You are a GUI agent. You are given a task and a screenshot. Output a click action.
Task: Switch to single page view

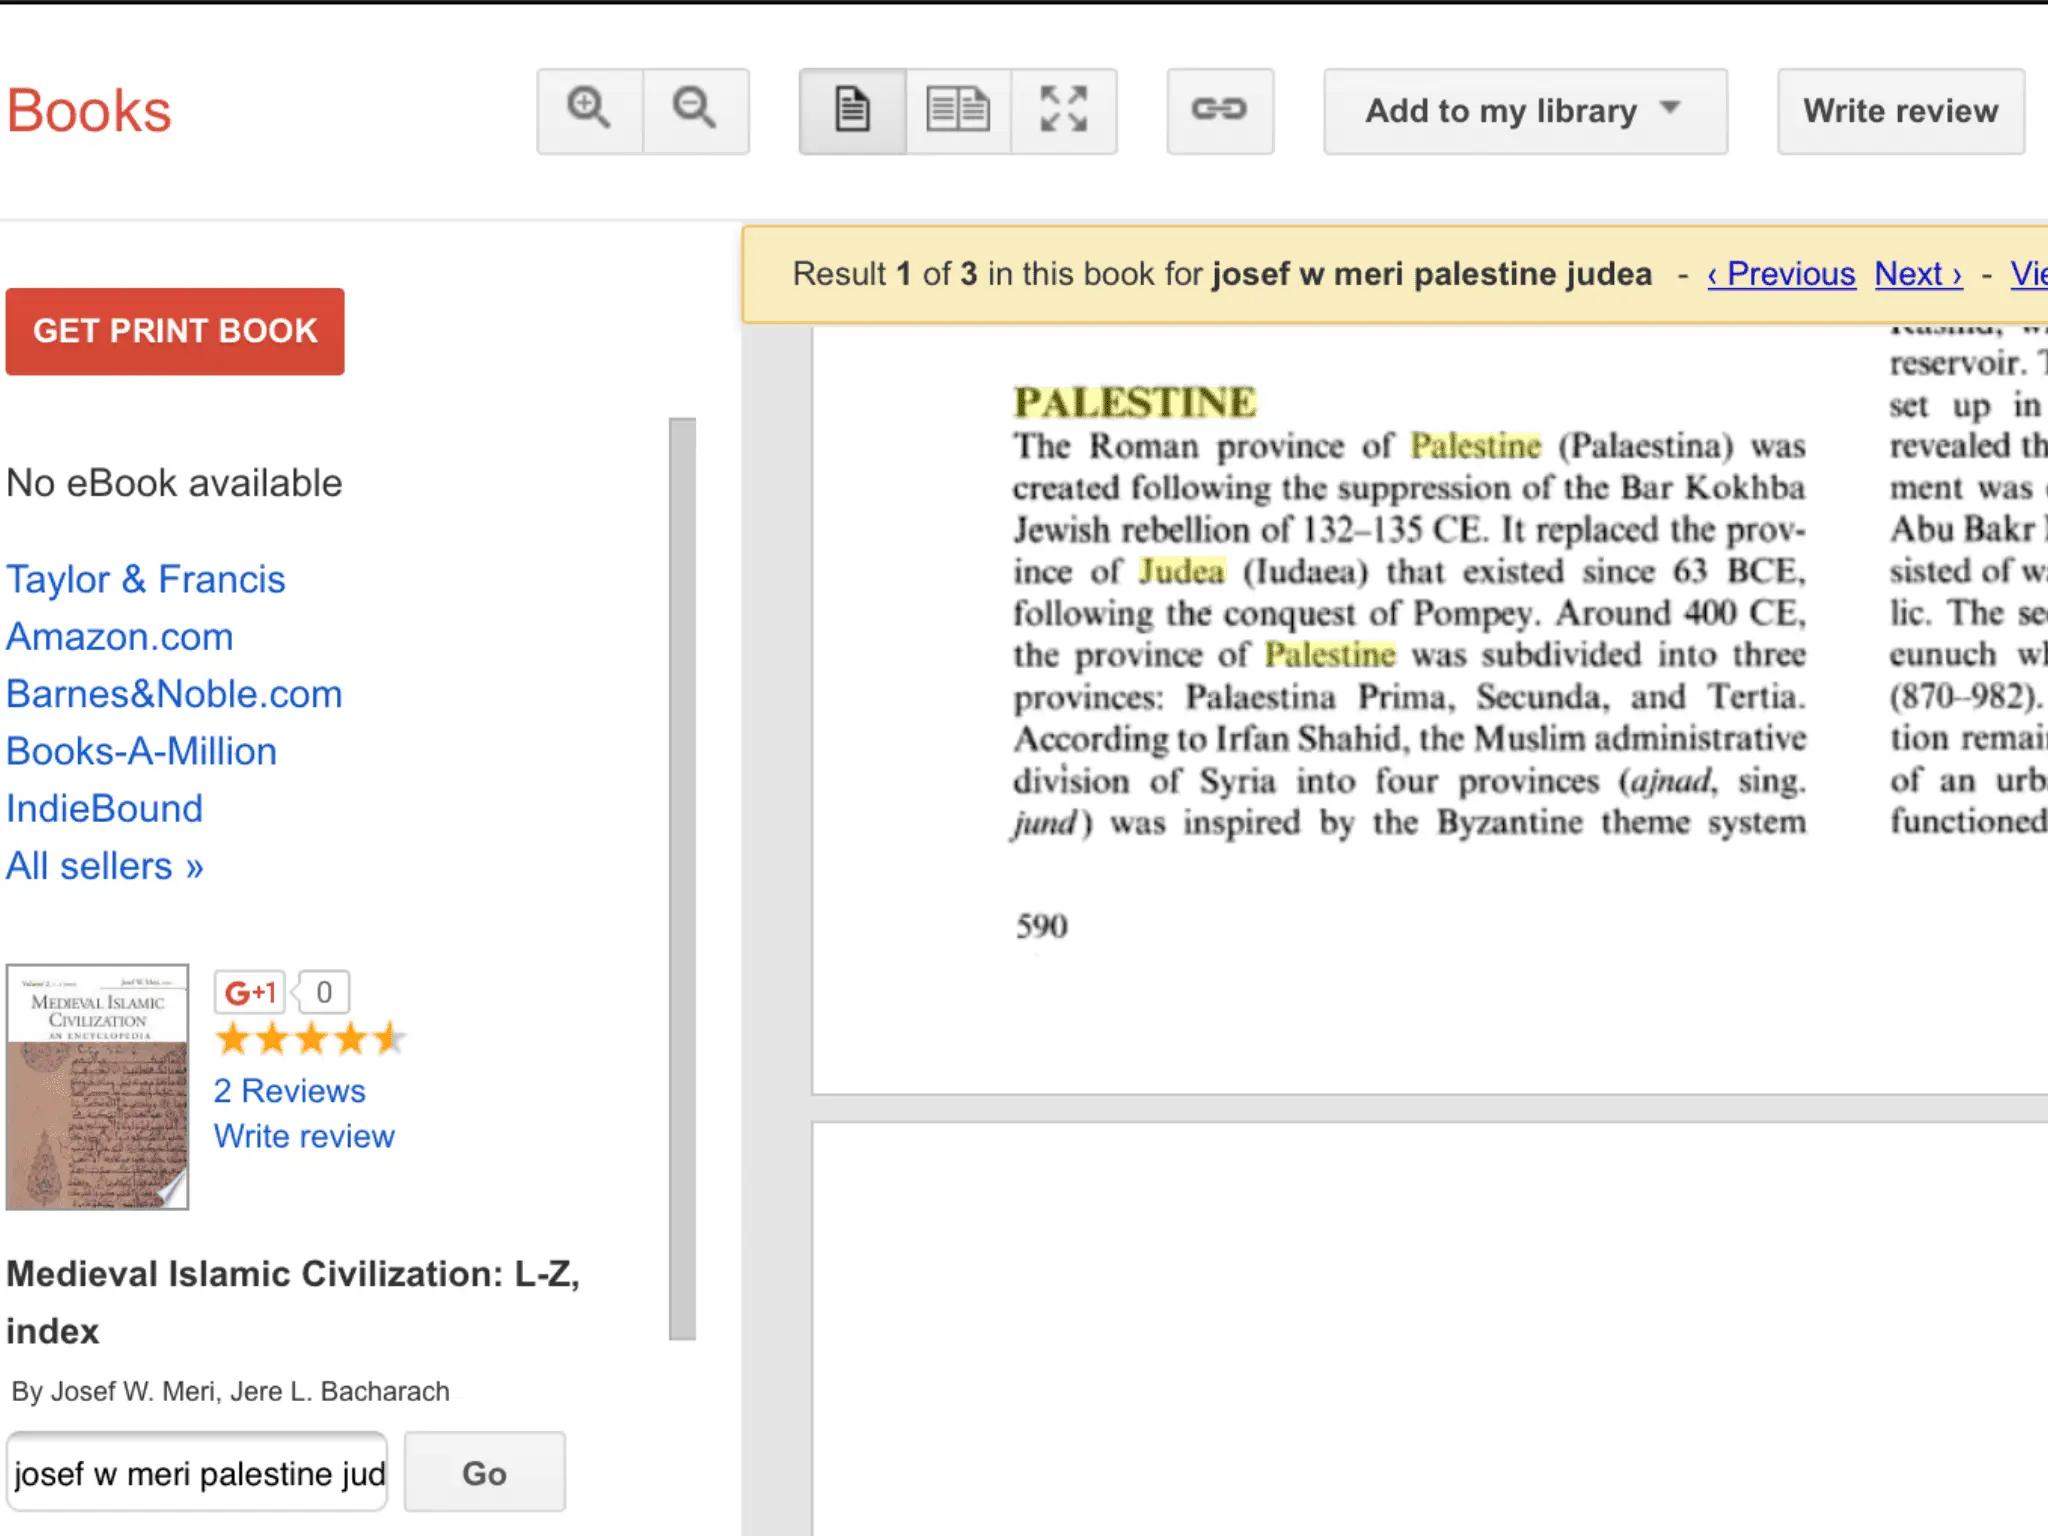pyautogui.click(x=852, y=110)
